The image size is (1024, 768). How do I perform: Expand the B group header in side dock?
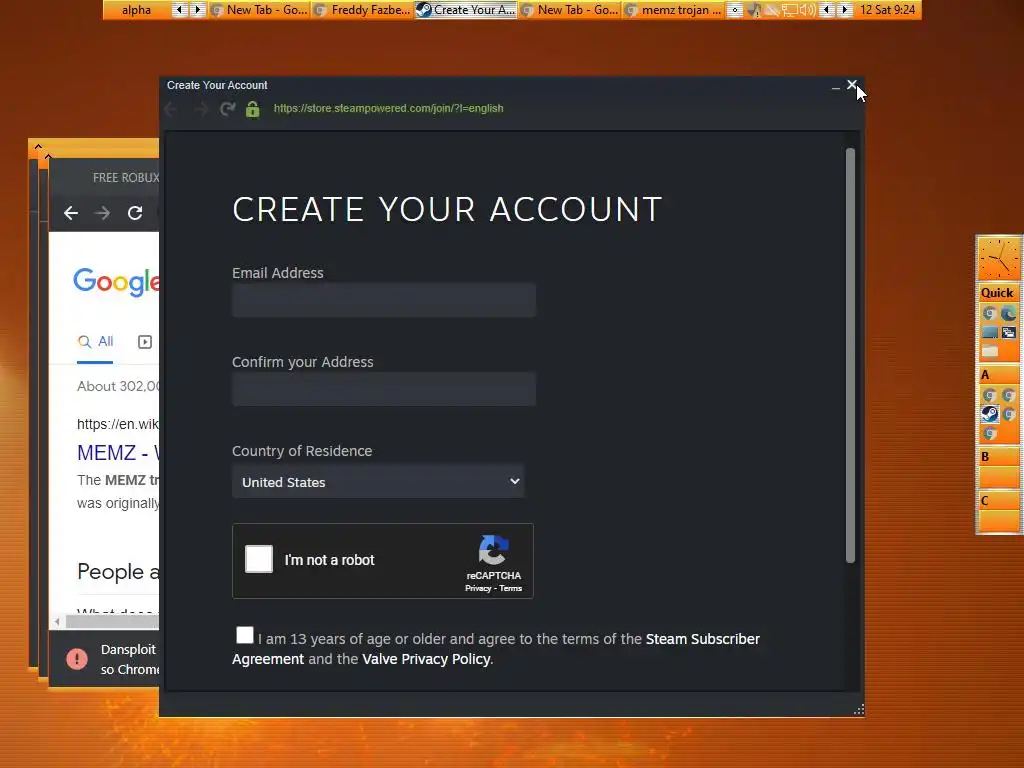(998, 456)
